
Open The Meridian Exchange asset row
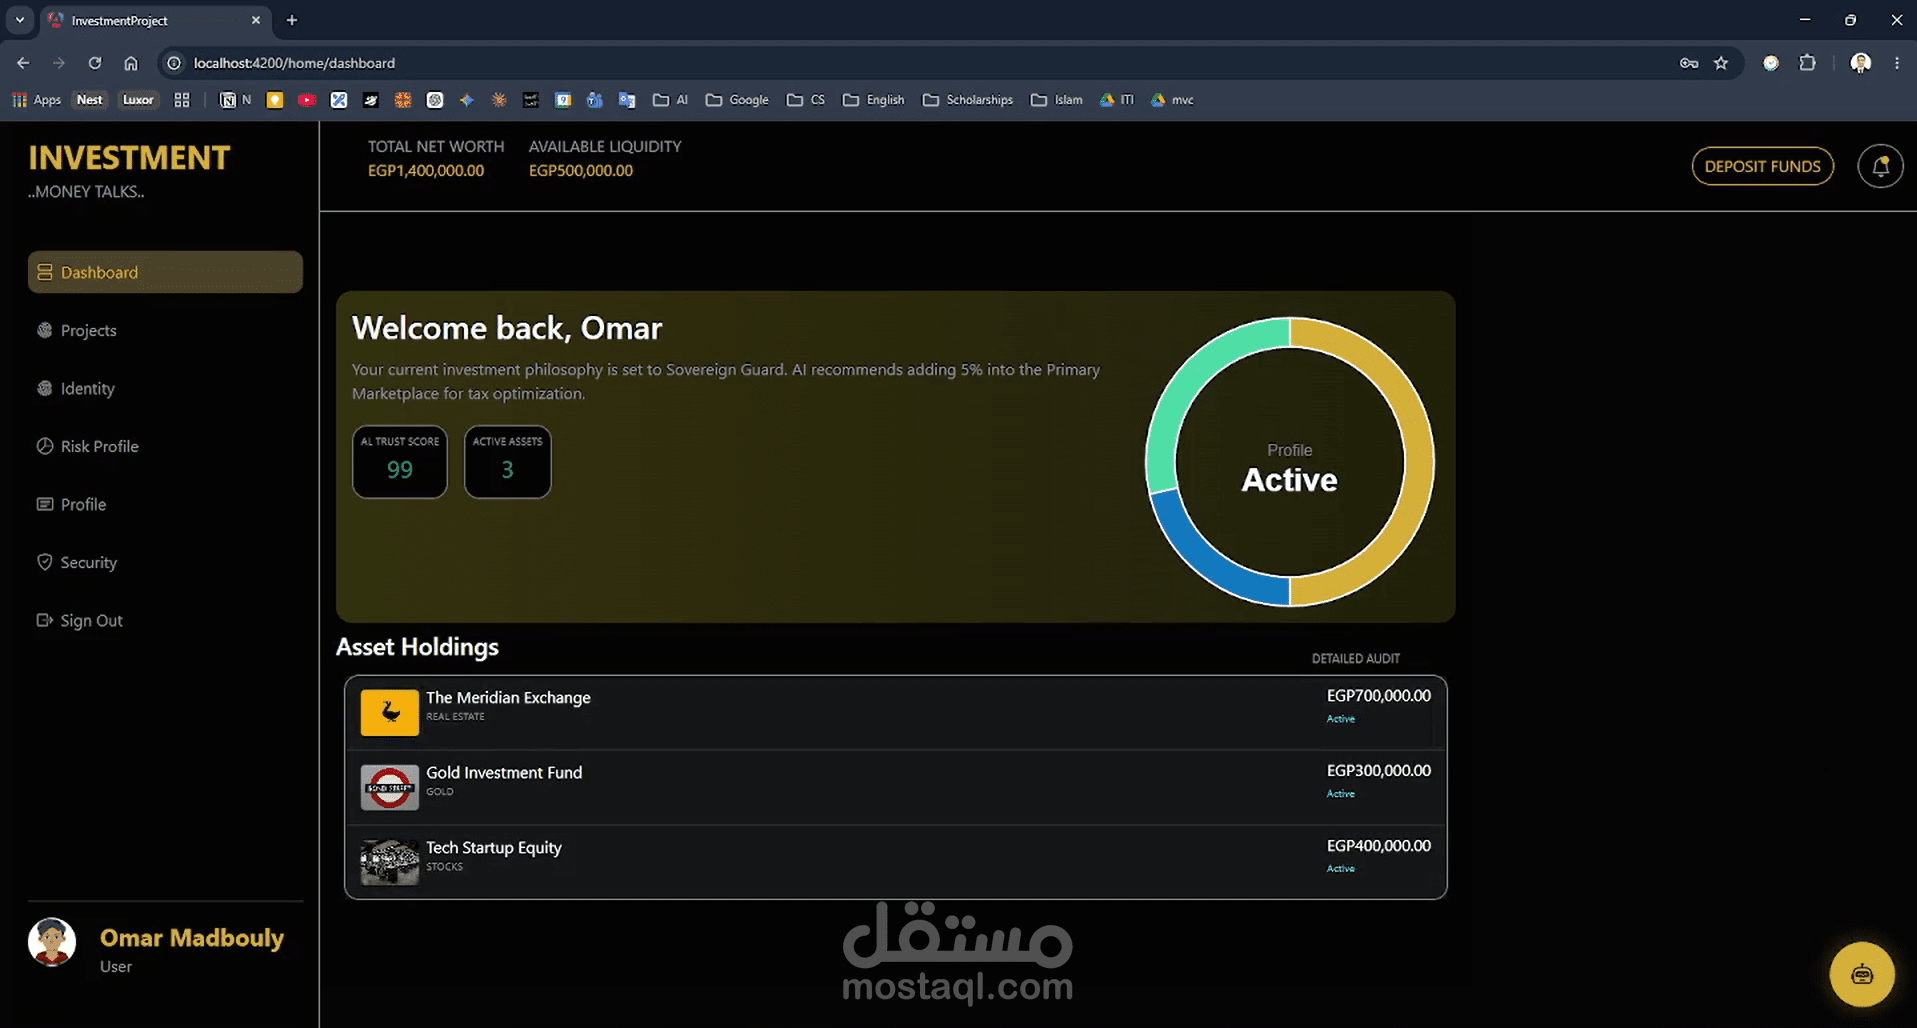click(895, 712)
